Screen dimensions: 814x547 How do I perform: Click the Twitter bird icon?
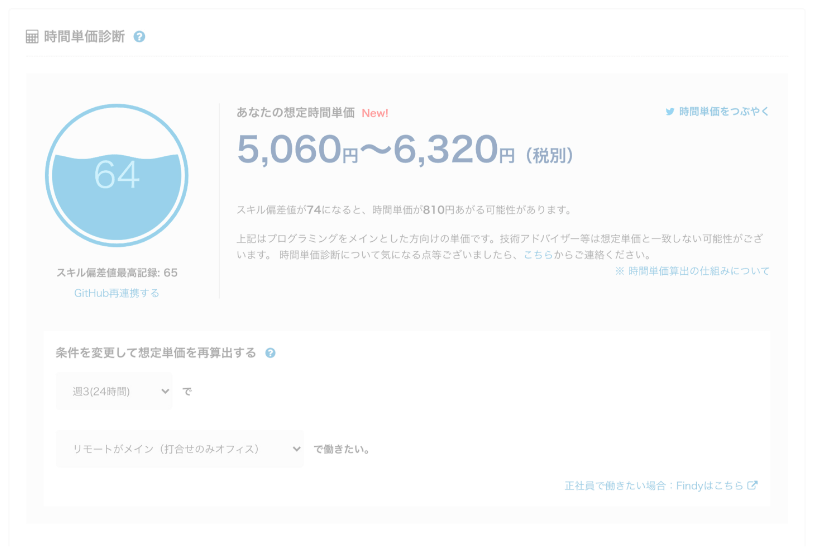point(670,112)
